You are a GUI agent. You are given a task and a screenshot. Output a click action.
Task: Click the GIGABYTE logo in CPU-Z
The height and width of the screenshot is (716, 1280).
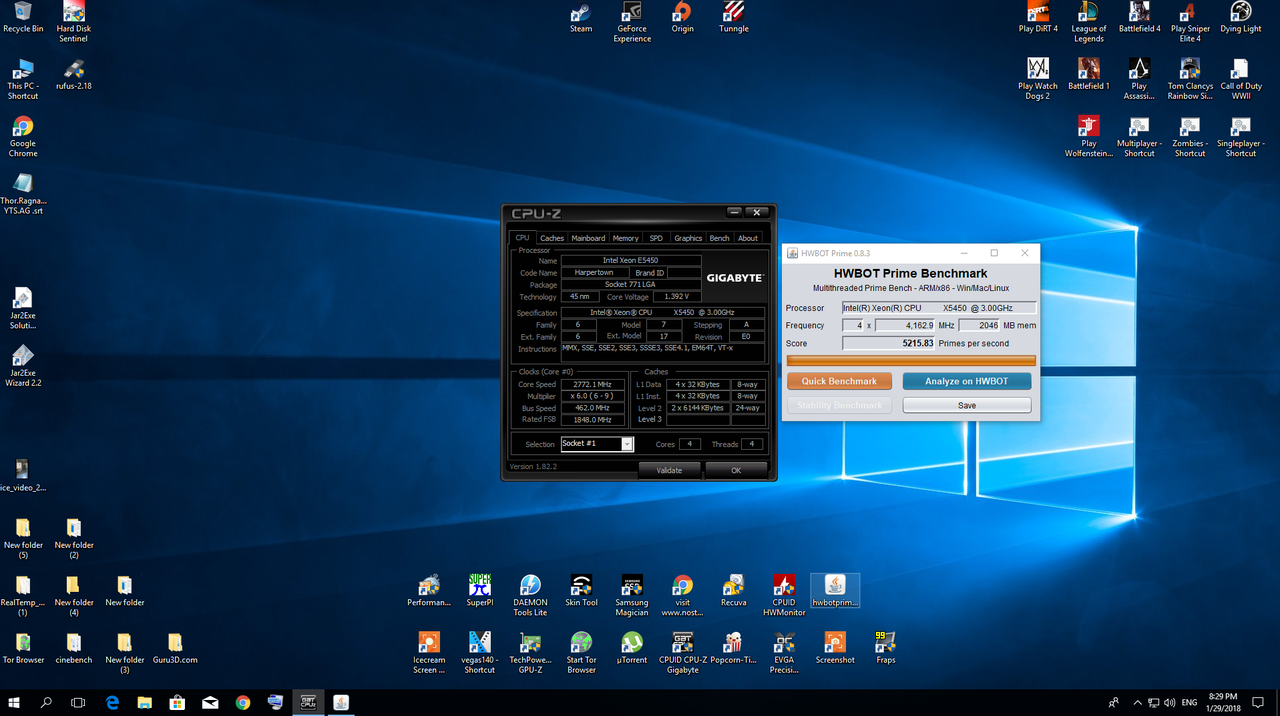735,277
